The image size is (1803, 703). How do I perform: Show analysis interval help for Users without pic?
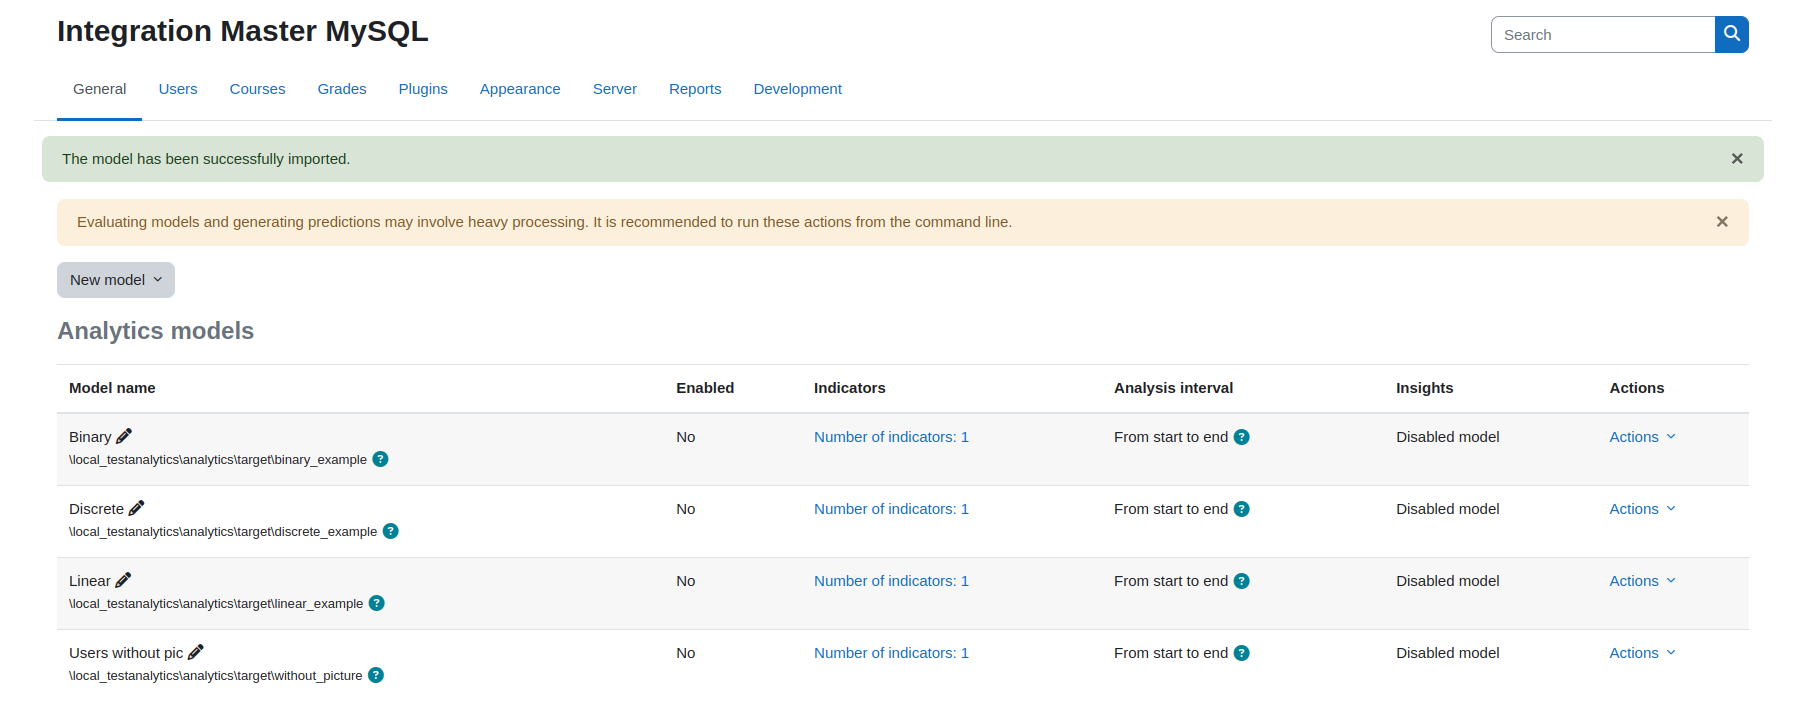coord(1242,653)
